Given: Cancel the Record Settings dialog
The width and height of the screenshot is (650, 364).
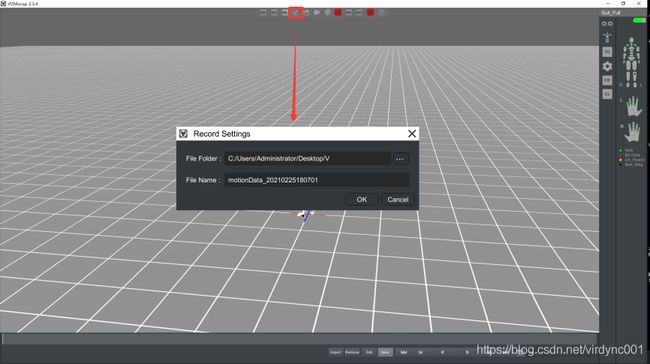Looking at the screenshot, I should pyautogui.click(x=398, y=199).
